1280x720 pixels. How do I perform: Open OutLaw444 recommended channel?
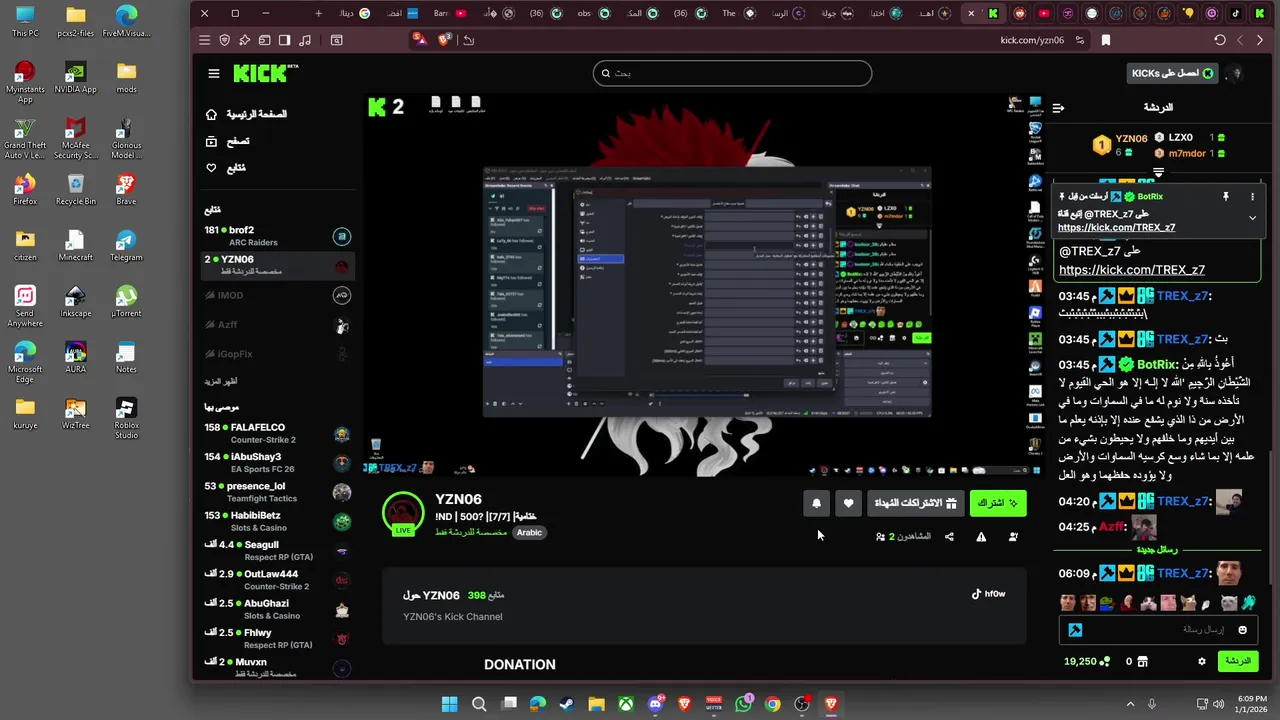pos(277,580)
